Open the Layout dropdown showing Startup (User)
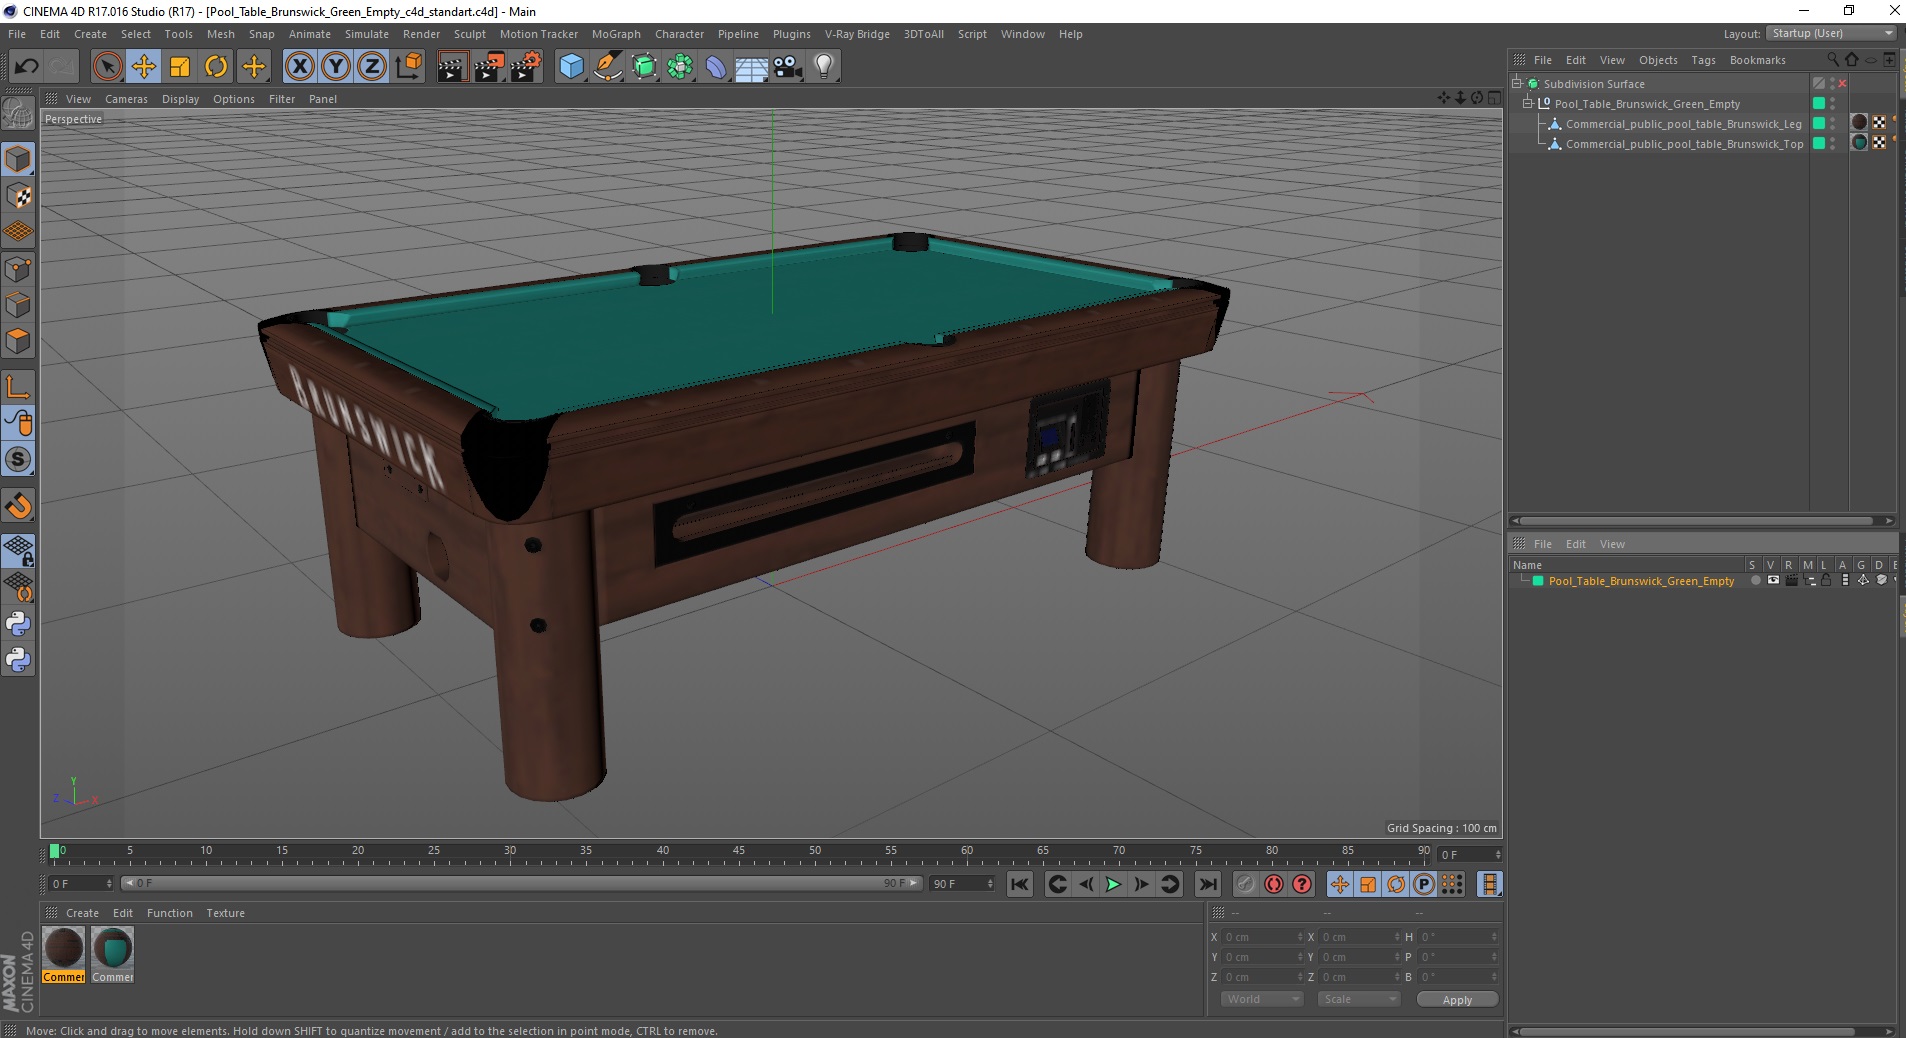 (1831, 33)
